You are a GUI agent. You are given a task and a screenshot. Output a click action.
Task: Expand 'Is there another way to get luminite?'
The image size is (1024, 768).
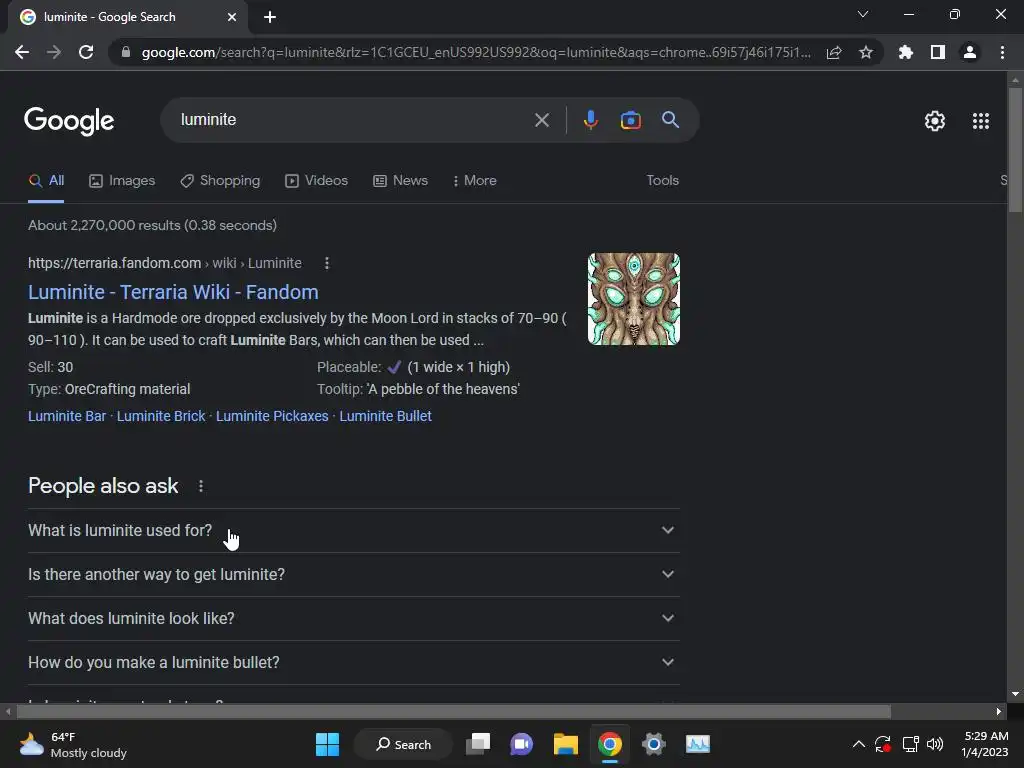coord(353,575)
